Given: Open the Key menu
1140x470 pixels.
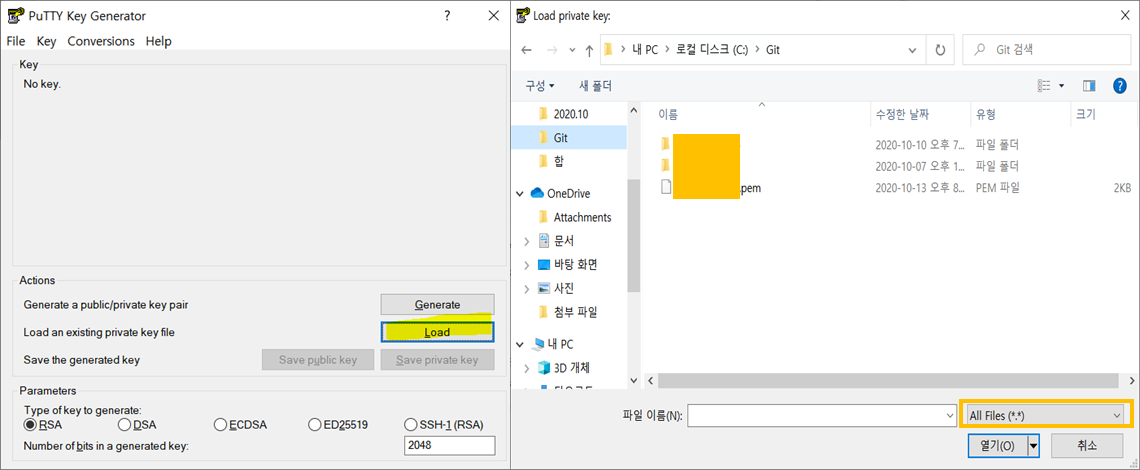Looking at the screenshot, I should click(x=47, y=41).
